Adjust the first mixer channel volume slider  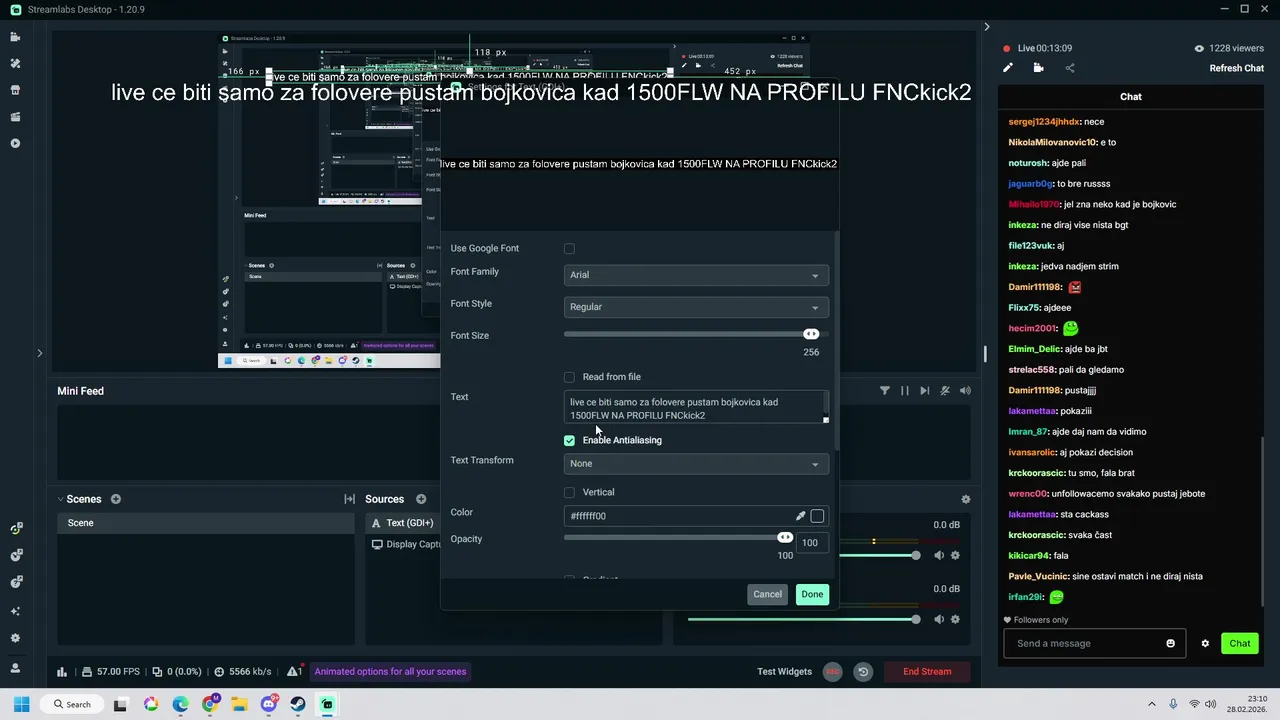915,555
